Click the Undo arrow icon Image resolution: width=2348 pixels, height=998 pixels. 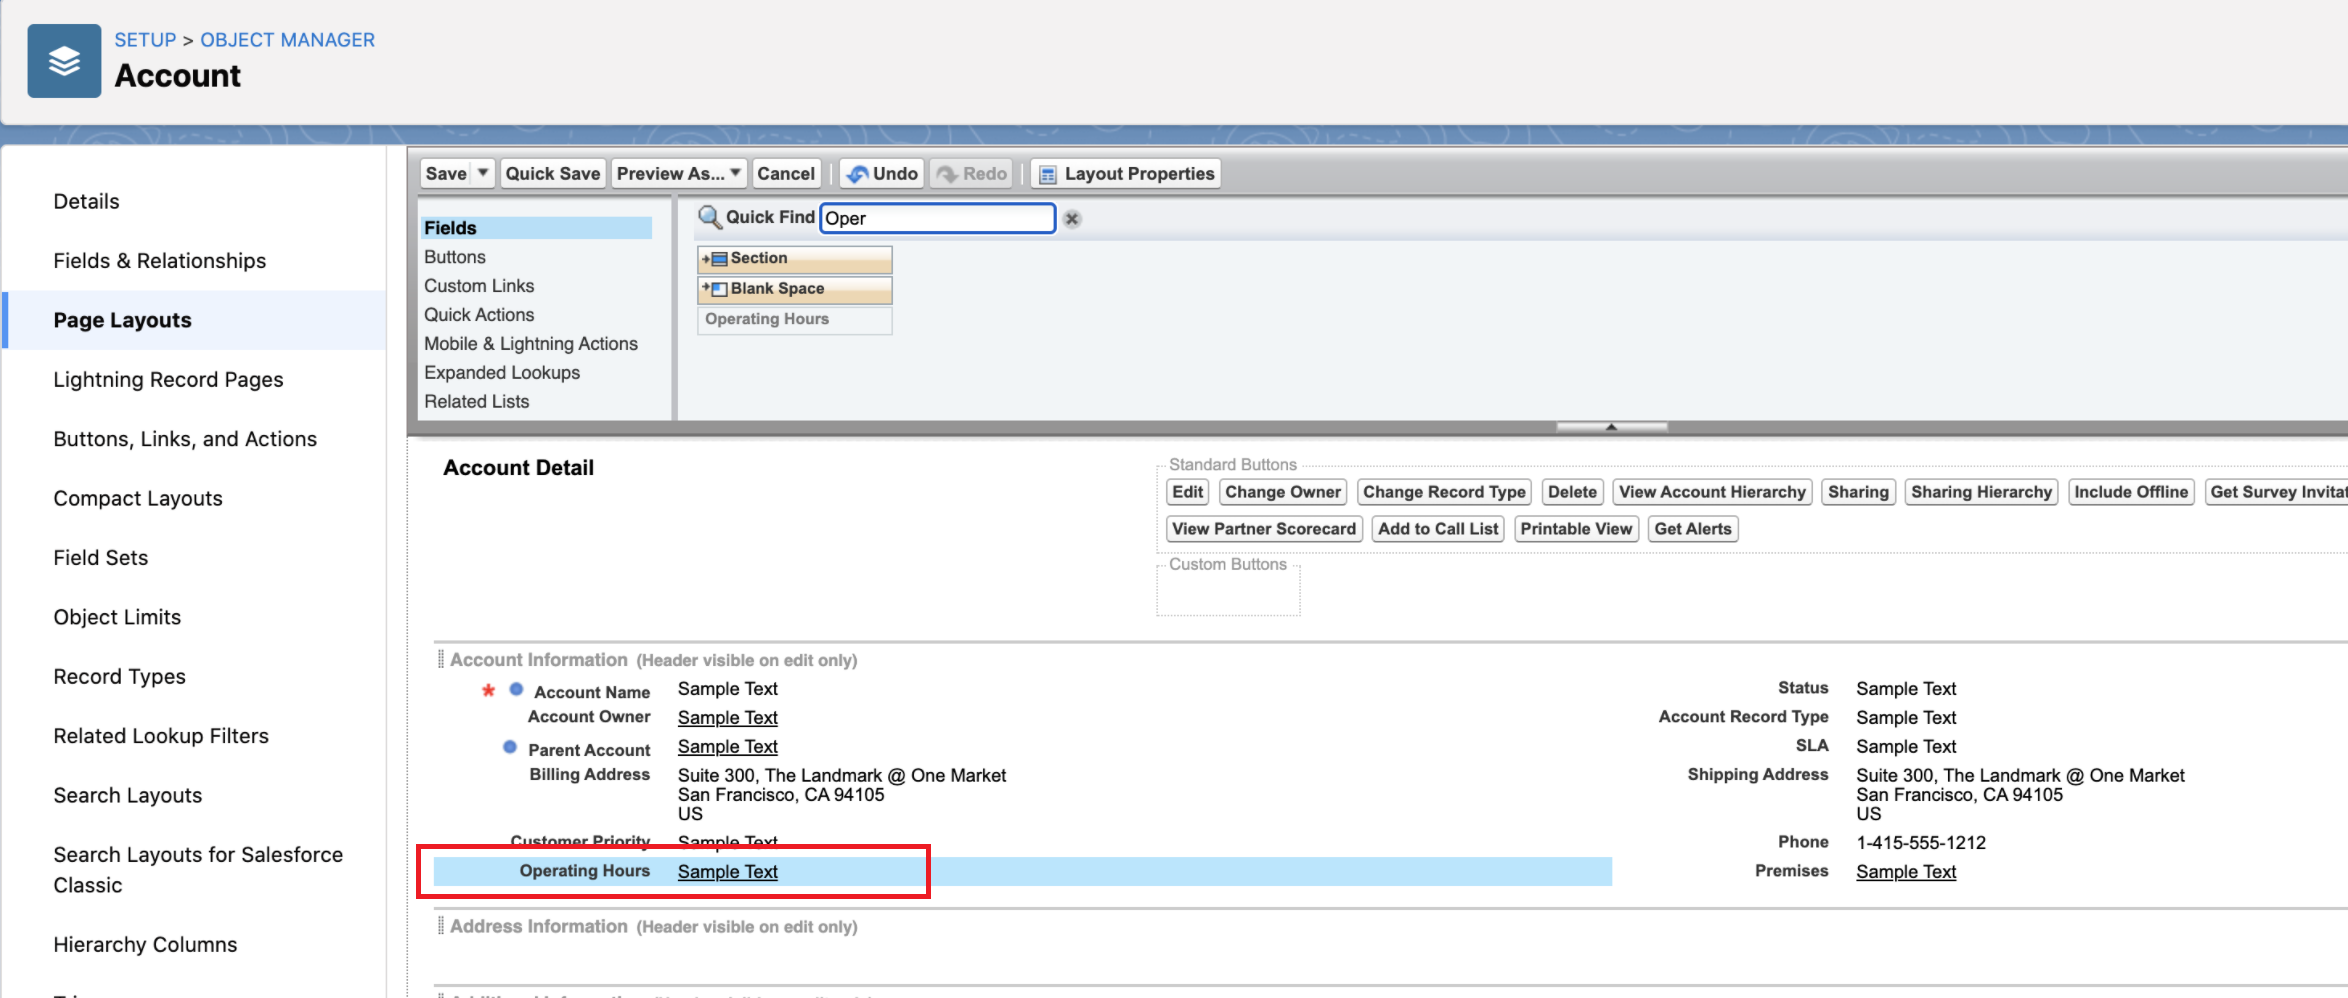click(857, 174)
